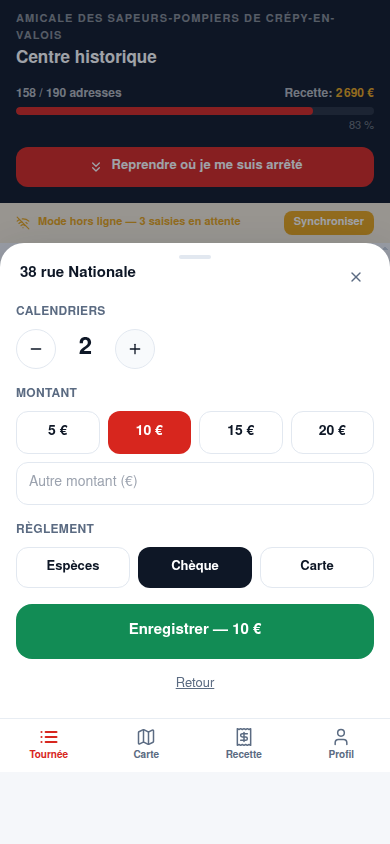Choose Chèque as payment method
390x844 pixels.
coord(195,567)
